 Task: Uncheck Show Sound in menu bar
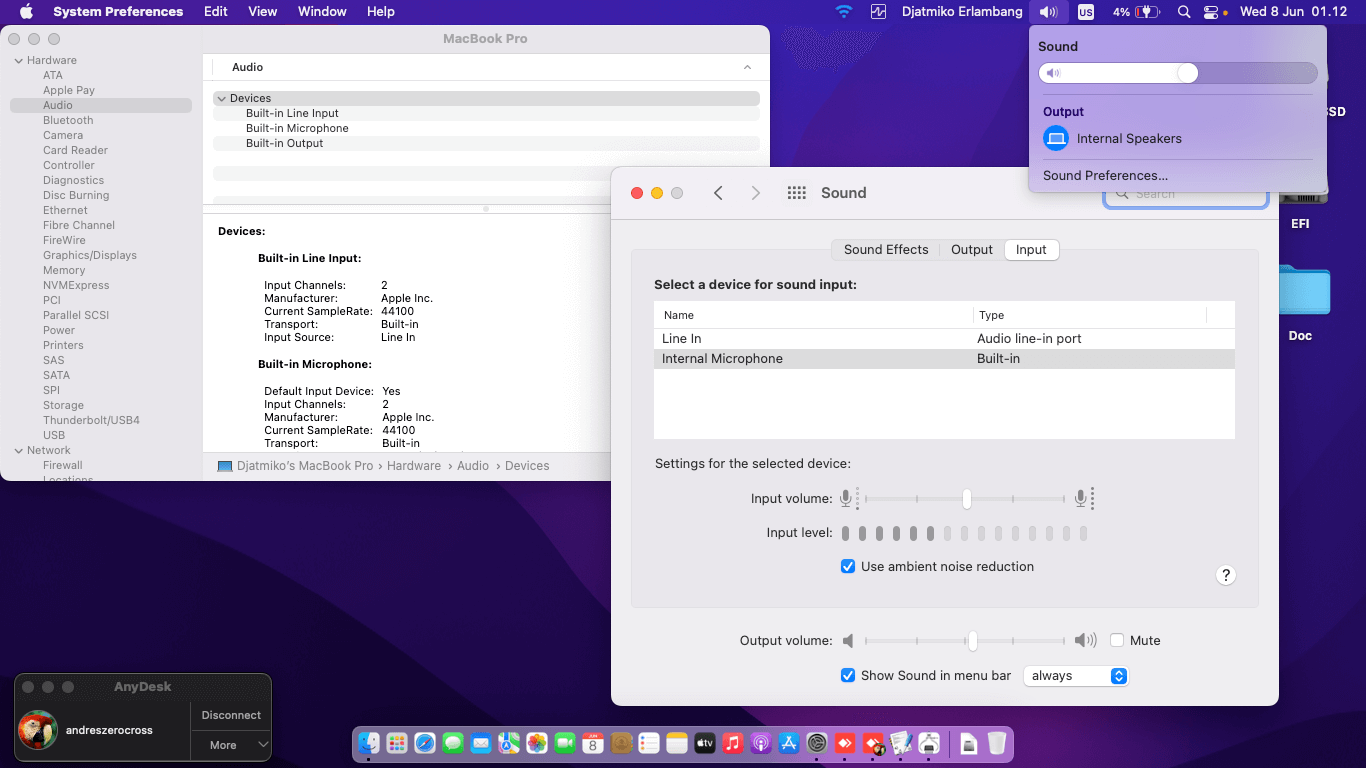point(848,676)
